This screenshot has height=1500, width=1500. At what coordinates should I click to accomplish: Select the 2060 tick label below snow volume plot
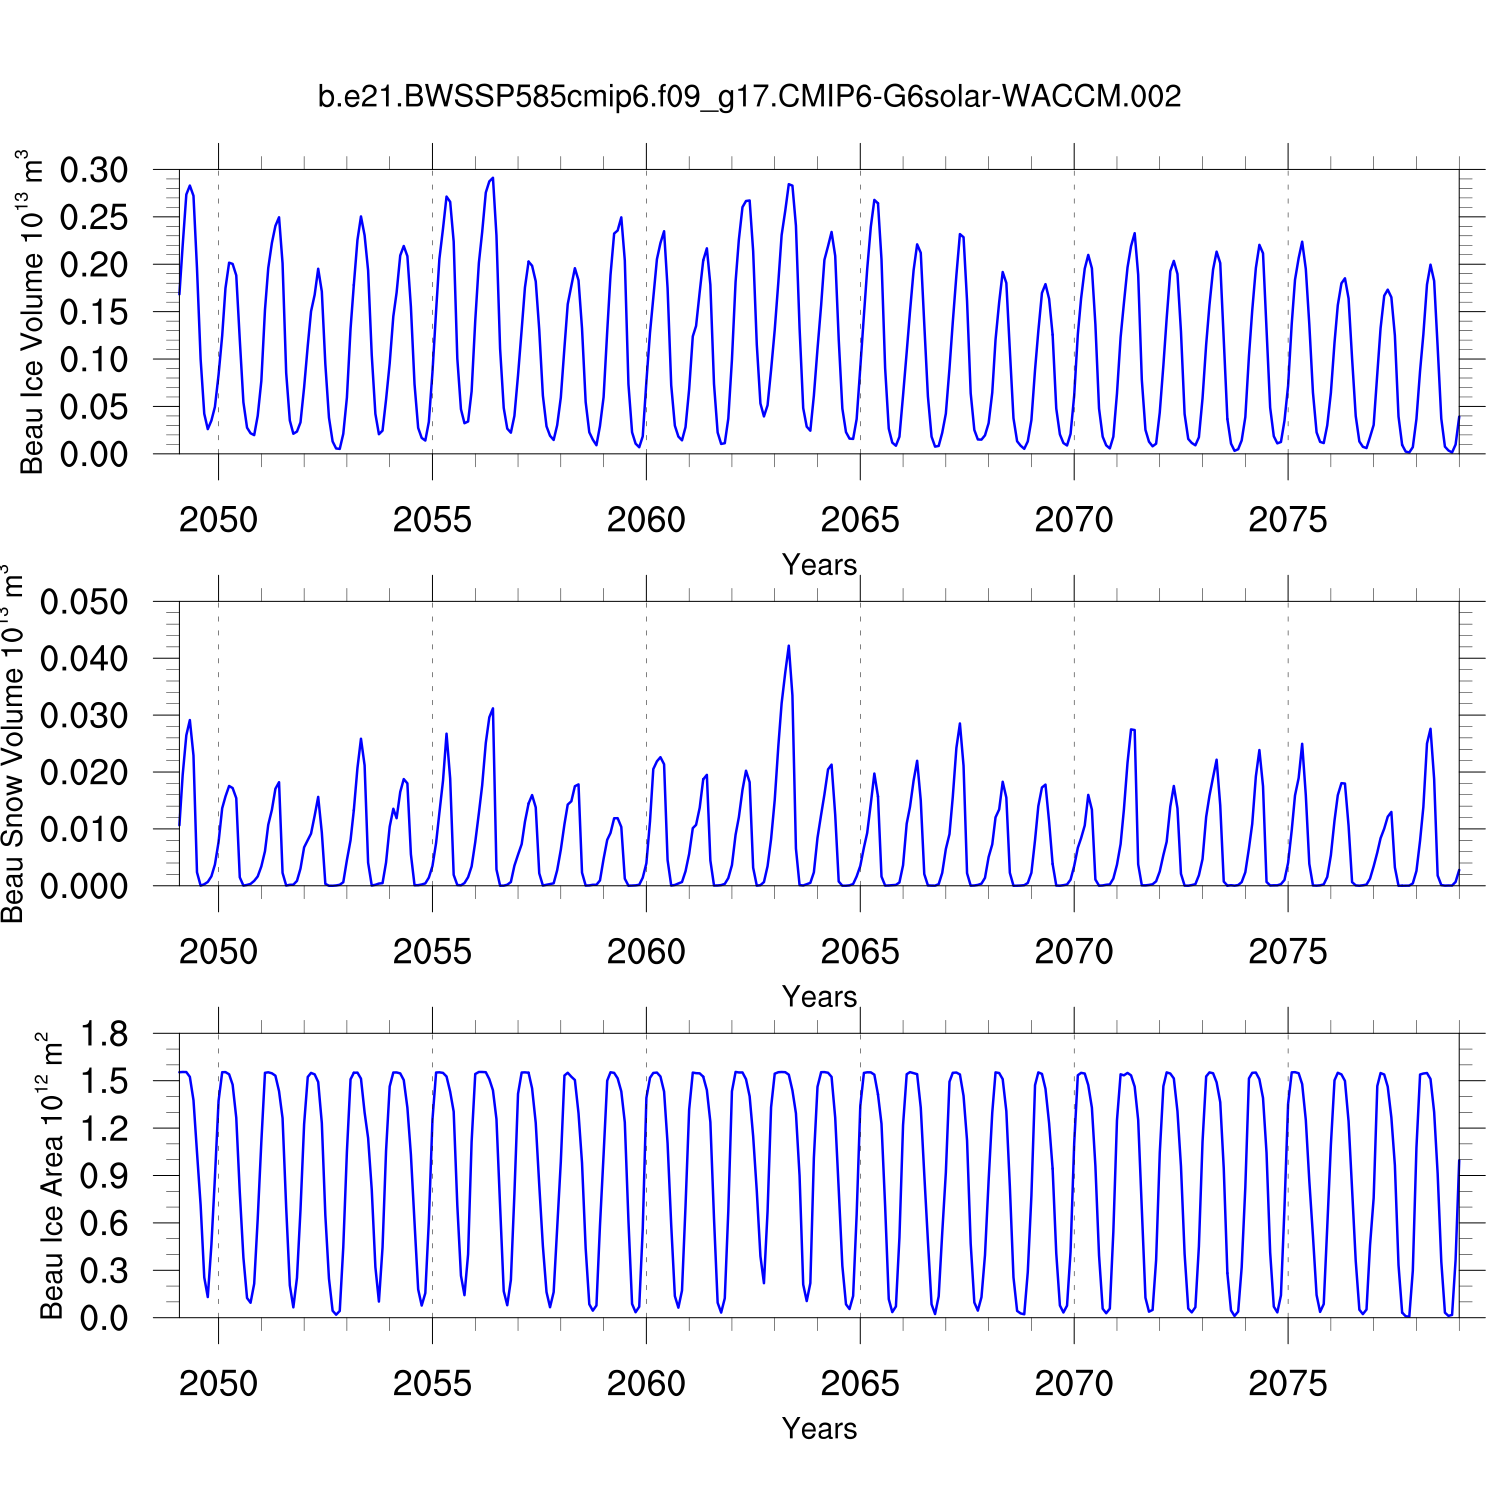(646, 952)
